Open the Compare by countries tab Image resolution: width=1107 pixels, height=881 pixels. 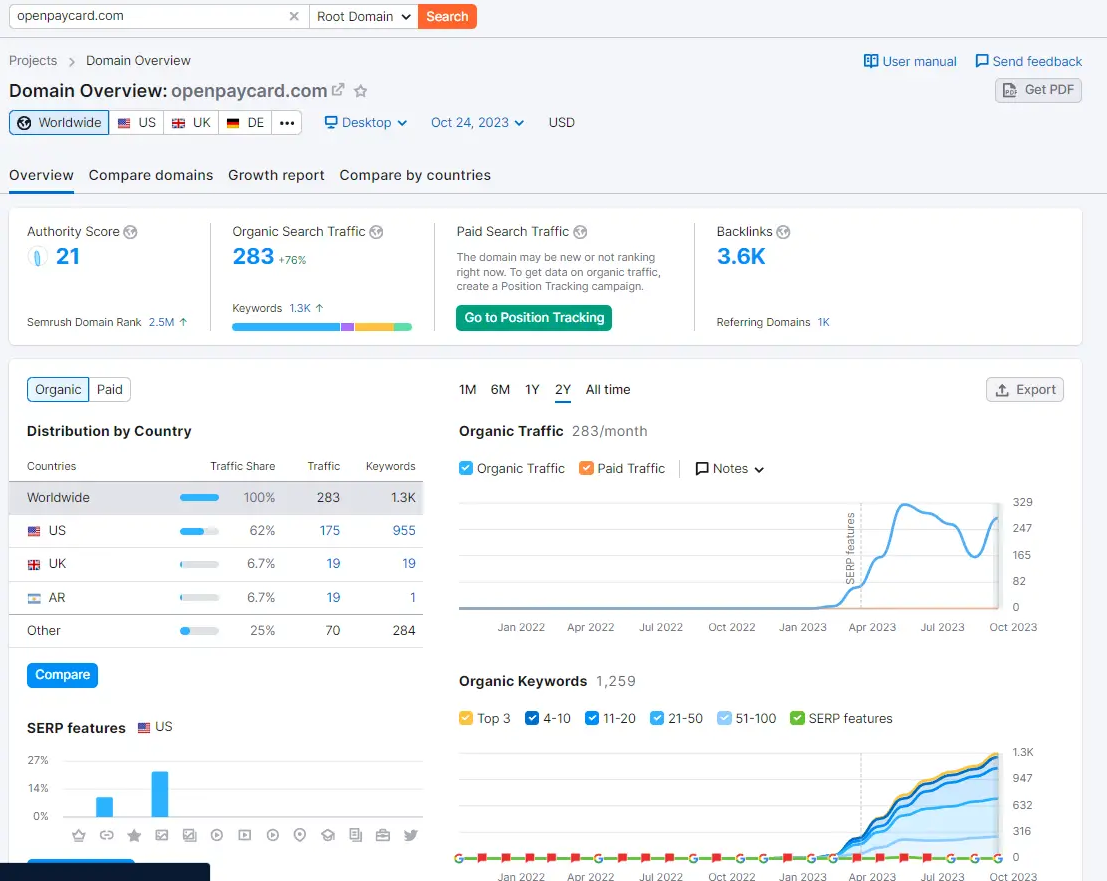click(x=415, y=175)
